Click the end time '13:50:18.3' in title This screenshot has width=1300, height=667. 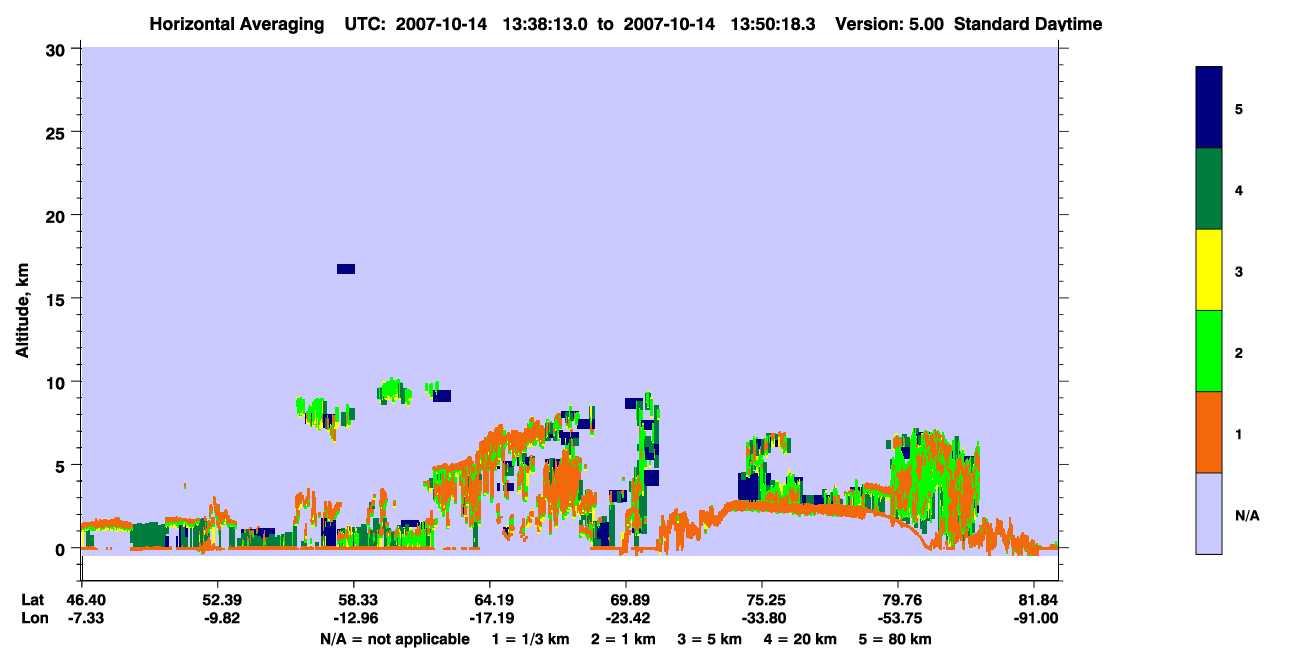(773, 23)
